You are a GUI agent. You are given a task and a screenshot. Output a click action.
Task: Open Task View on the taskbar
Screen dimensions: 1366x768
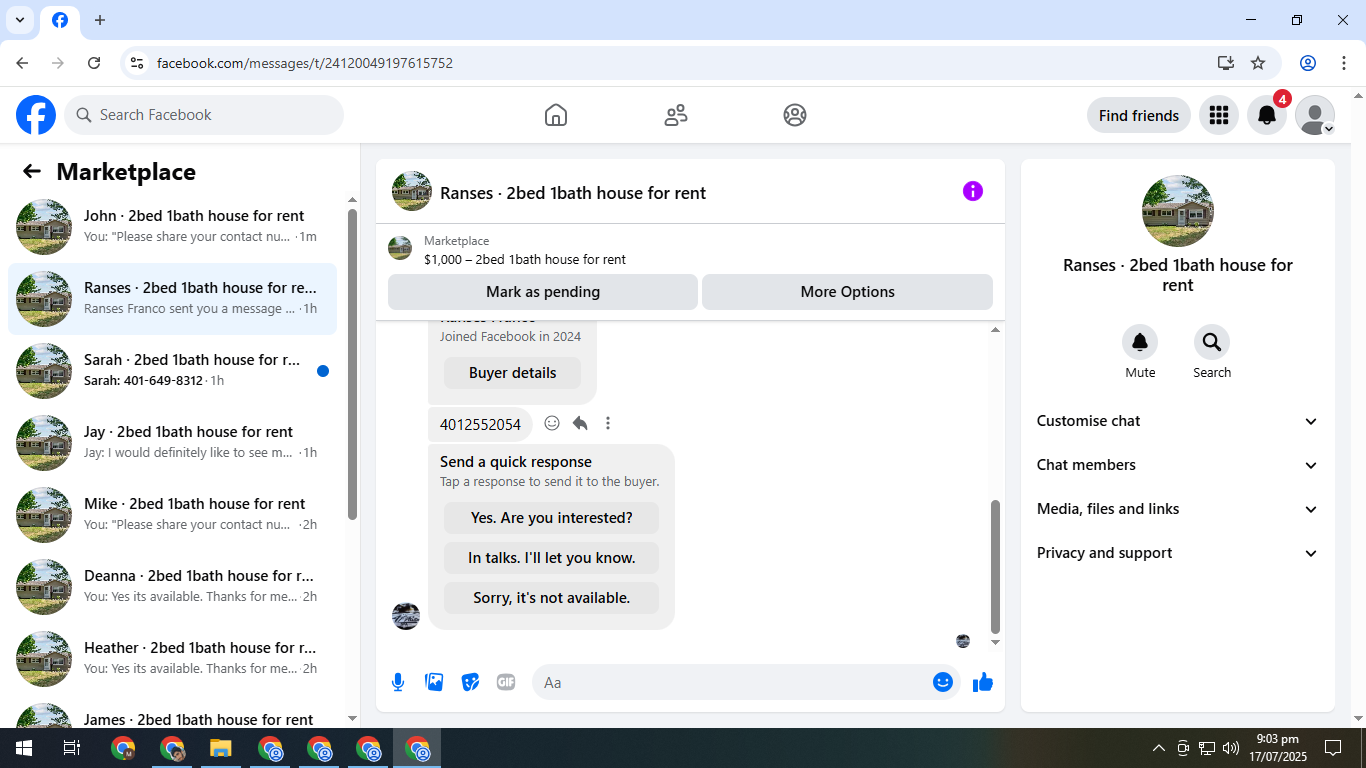(x=72, y=748)
